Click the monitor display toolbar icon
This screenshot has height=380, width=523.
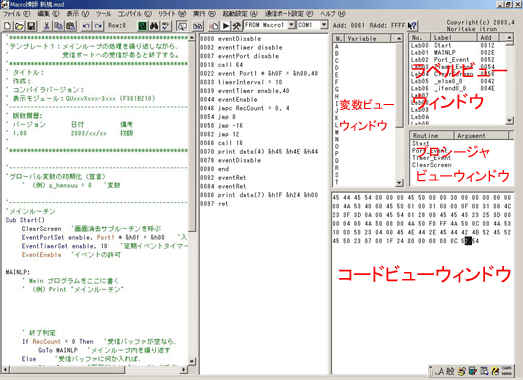pos(182,26)
